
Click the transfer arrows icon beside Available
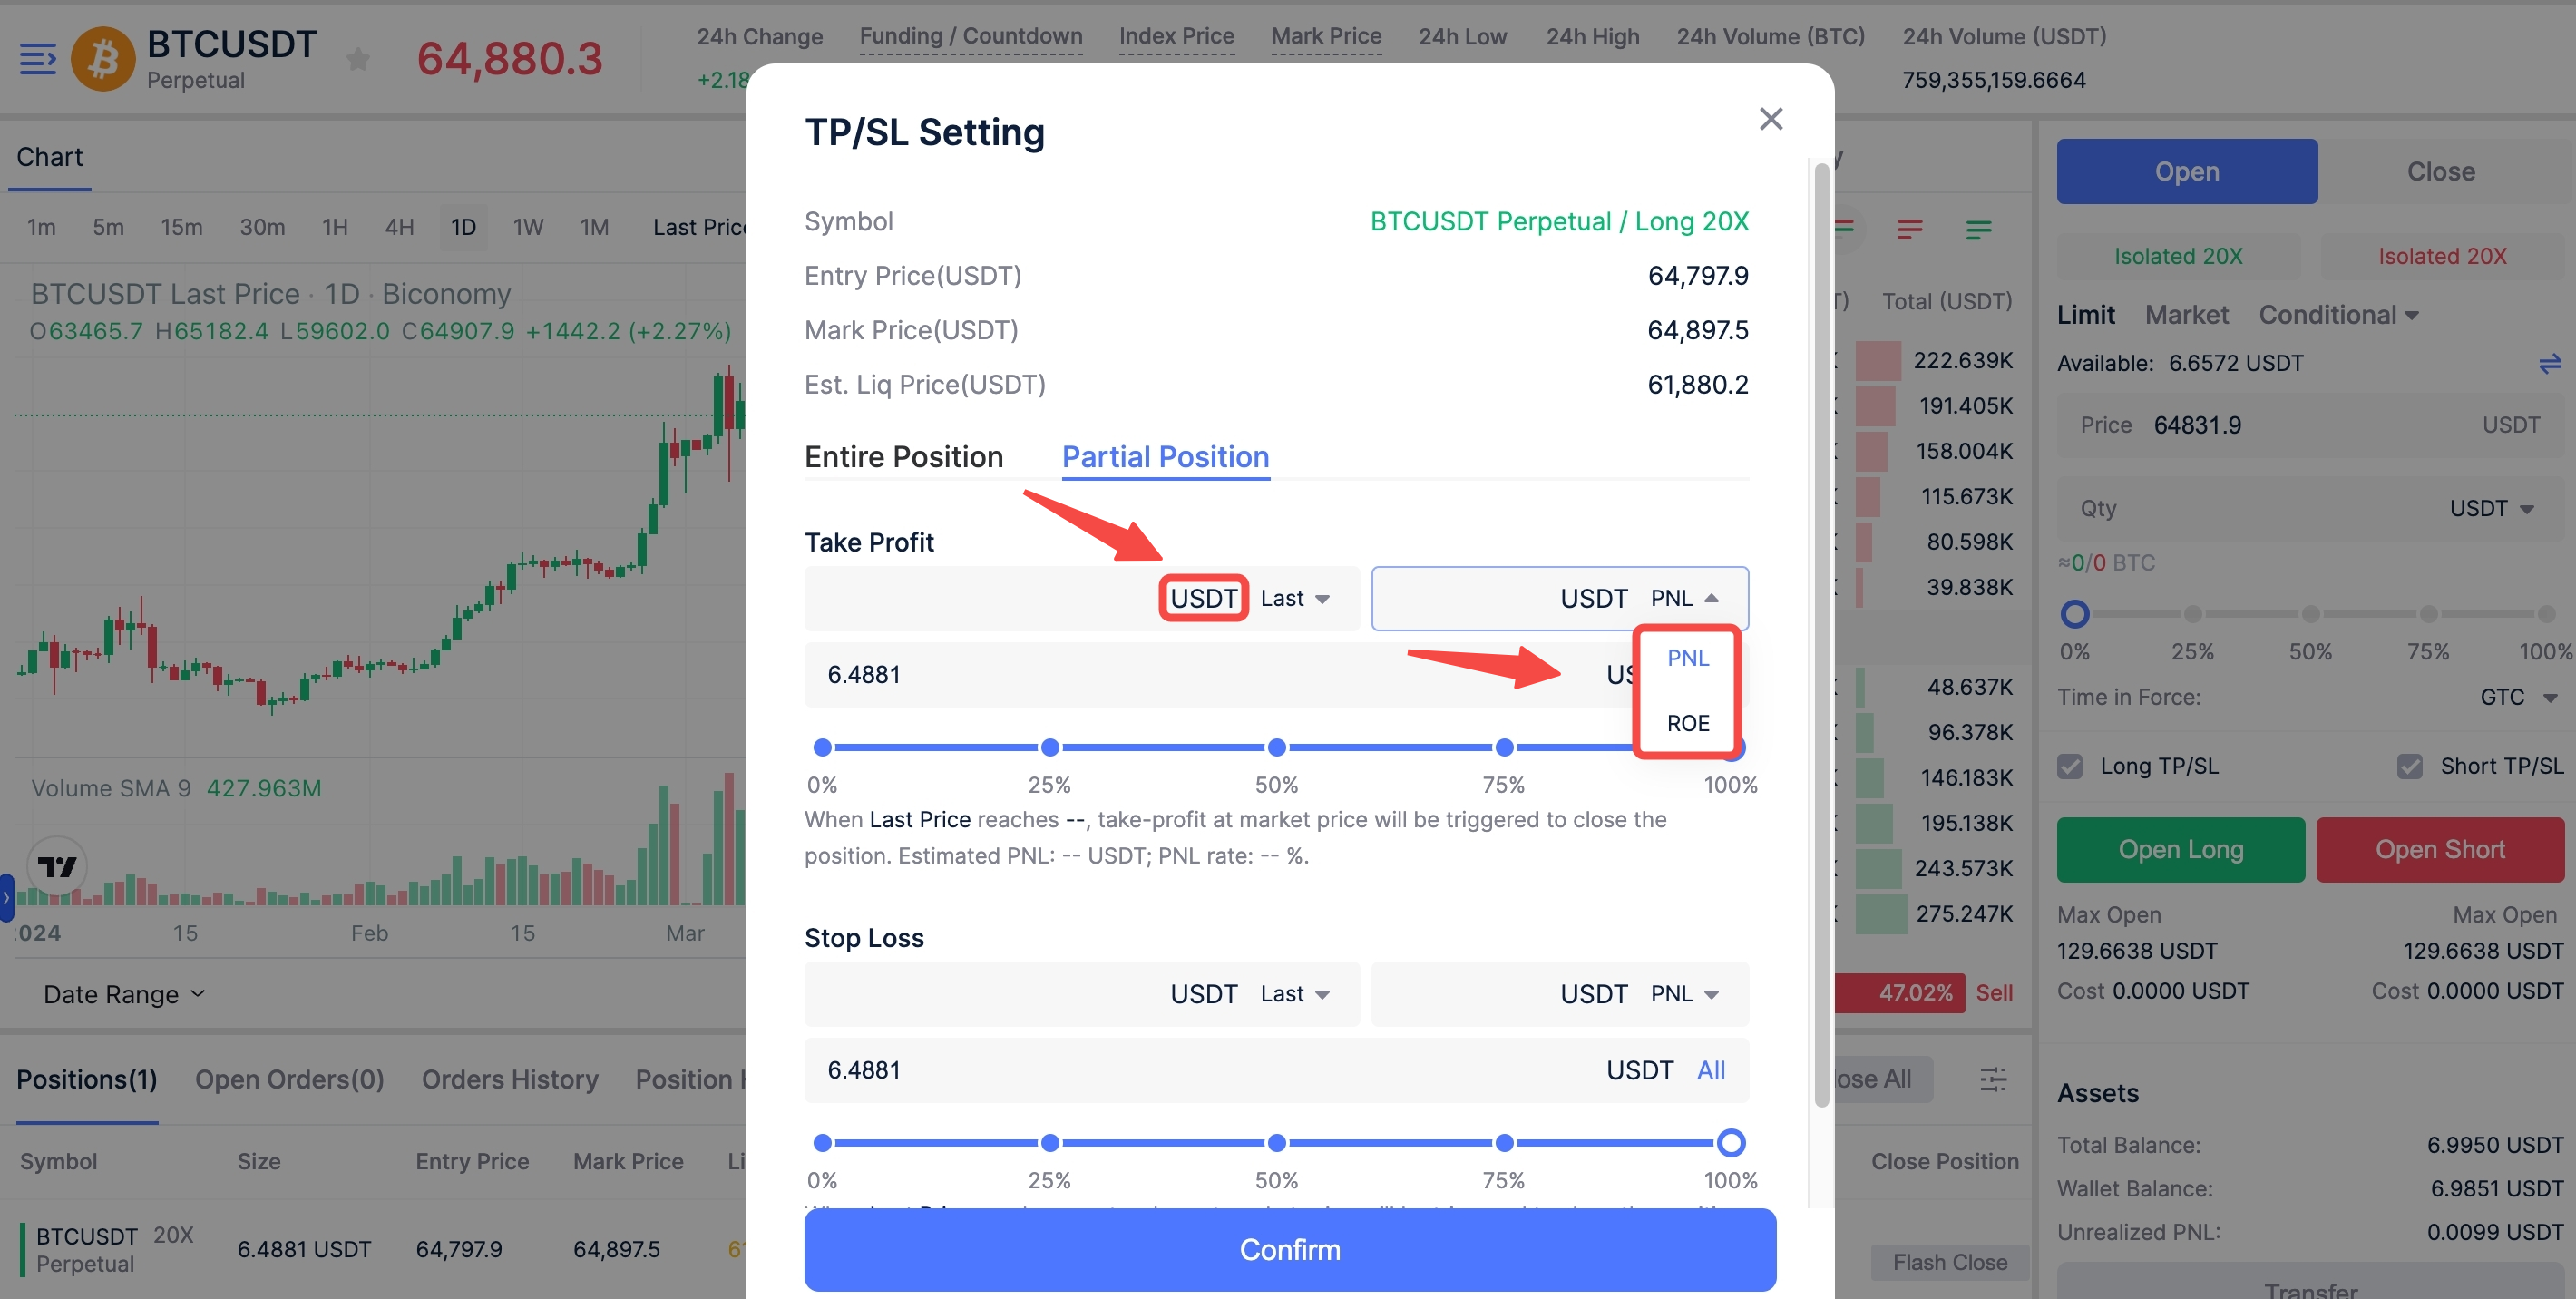[x=2549, y=363]
